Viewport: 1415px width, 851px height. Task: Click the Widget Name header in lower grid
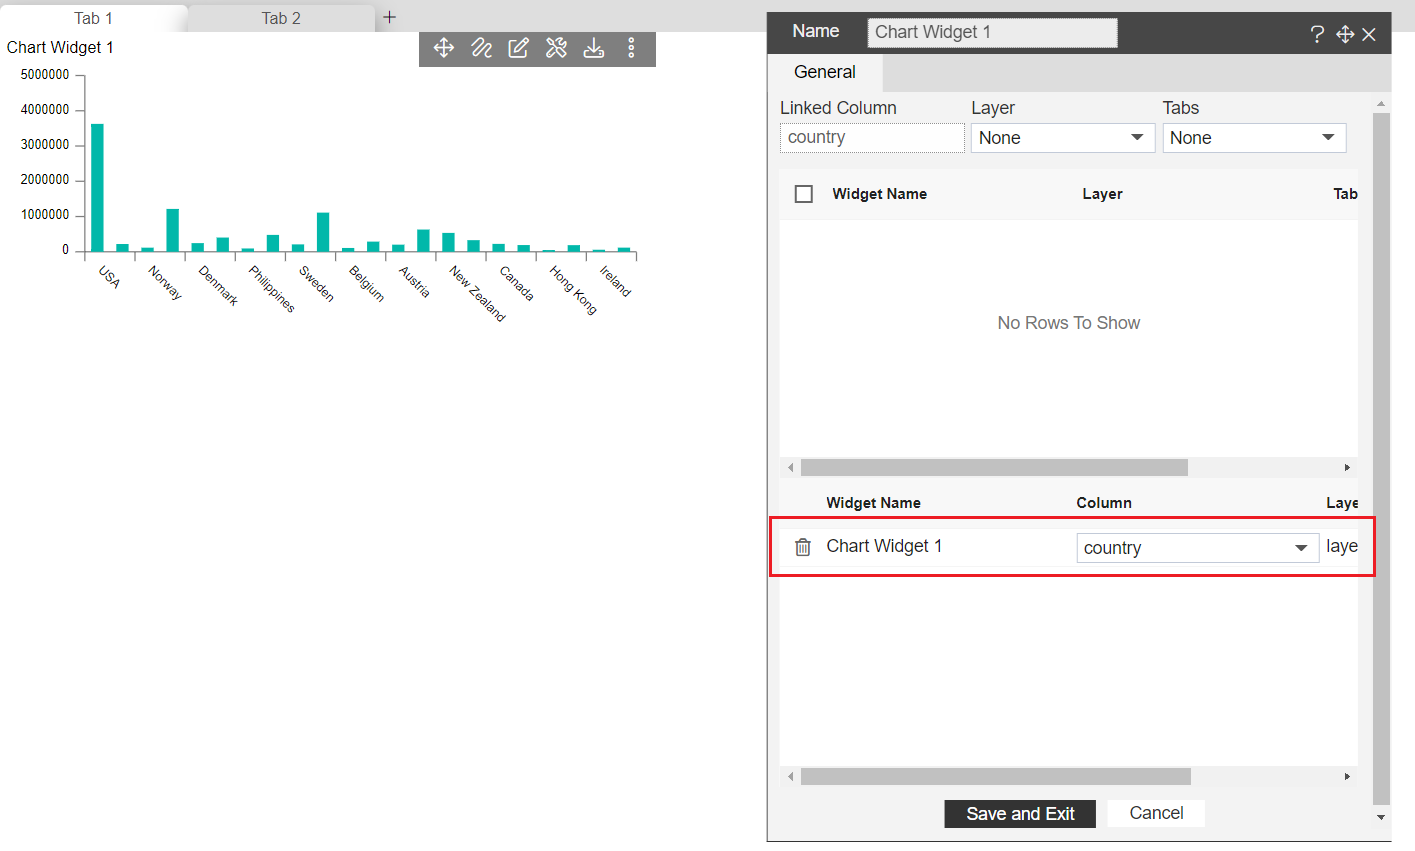click(x=873, y=503)
